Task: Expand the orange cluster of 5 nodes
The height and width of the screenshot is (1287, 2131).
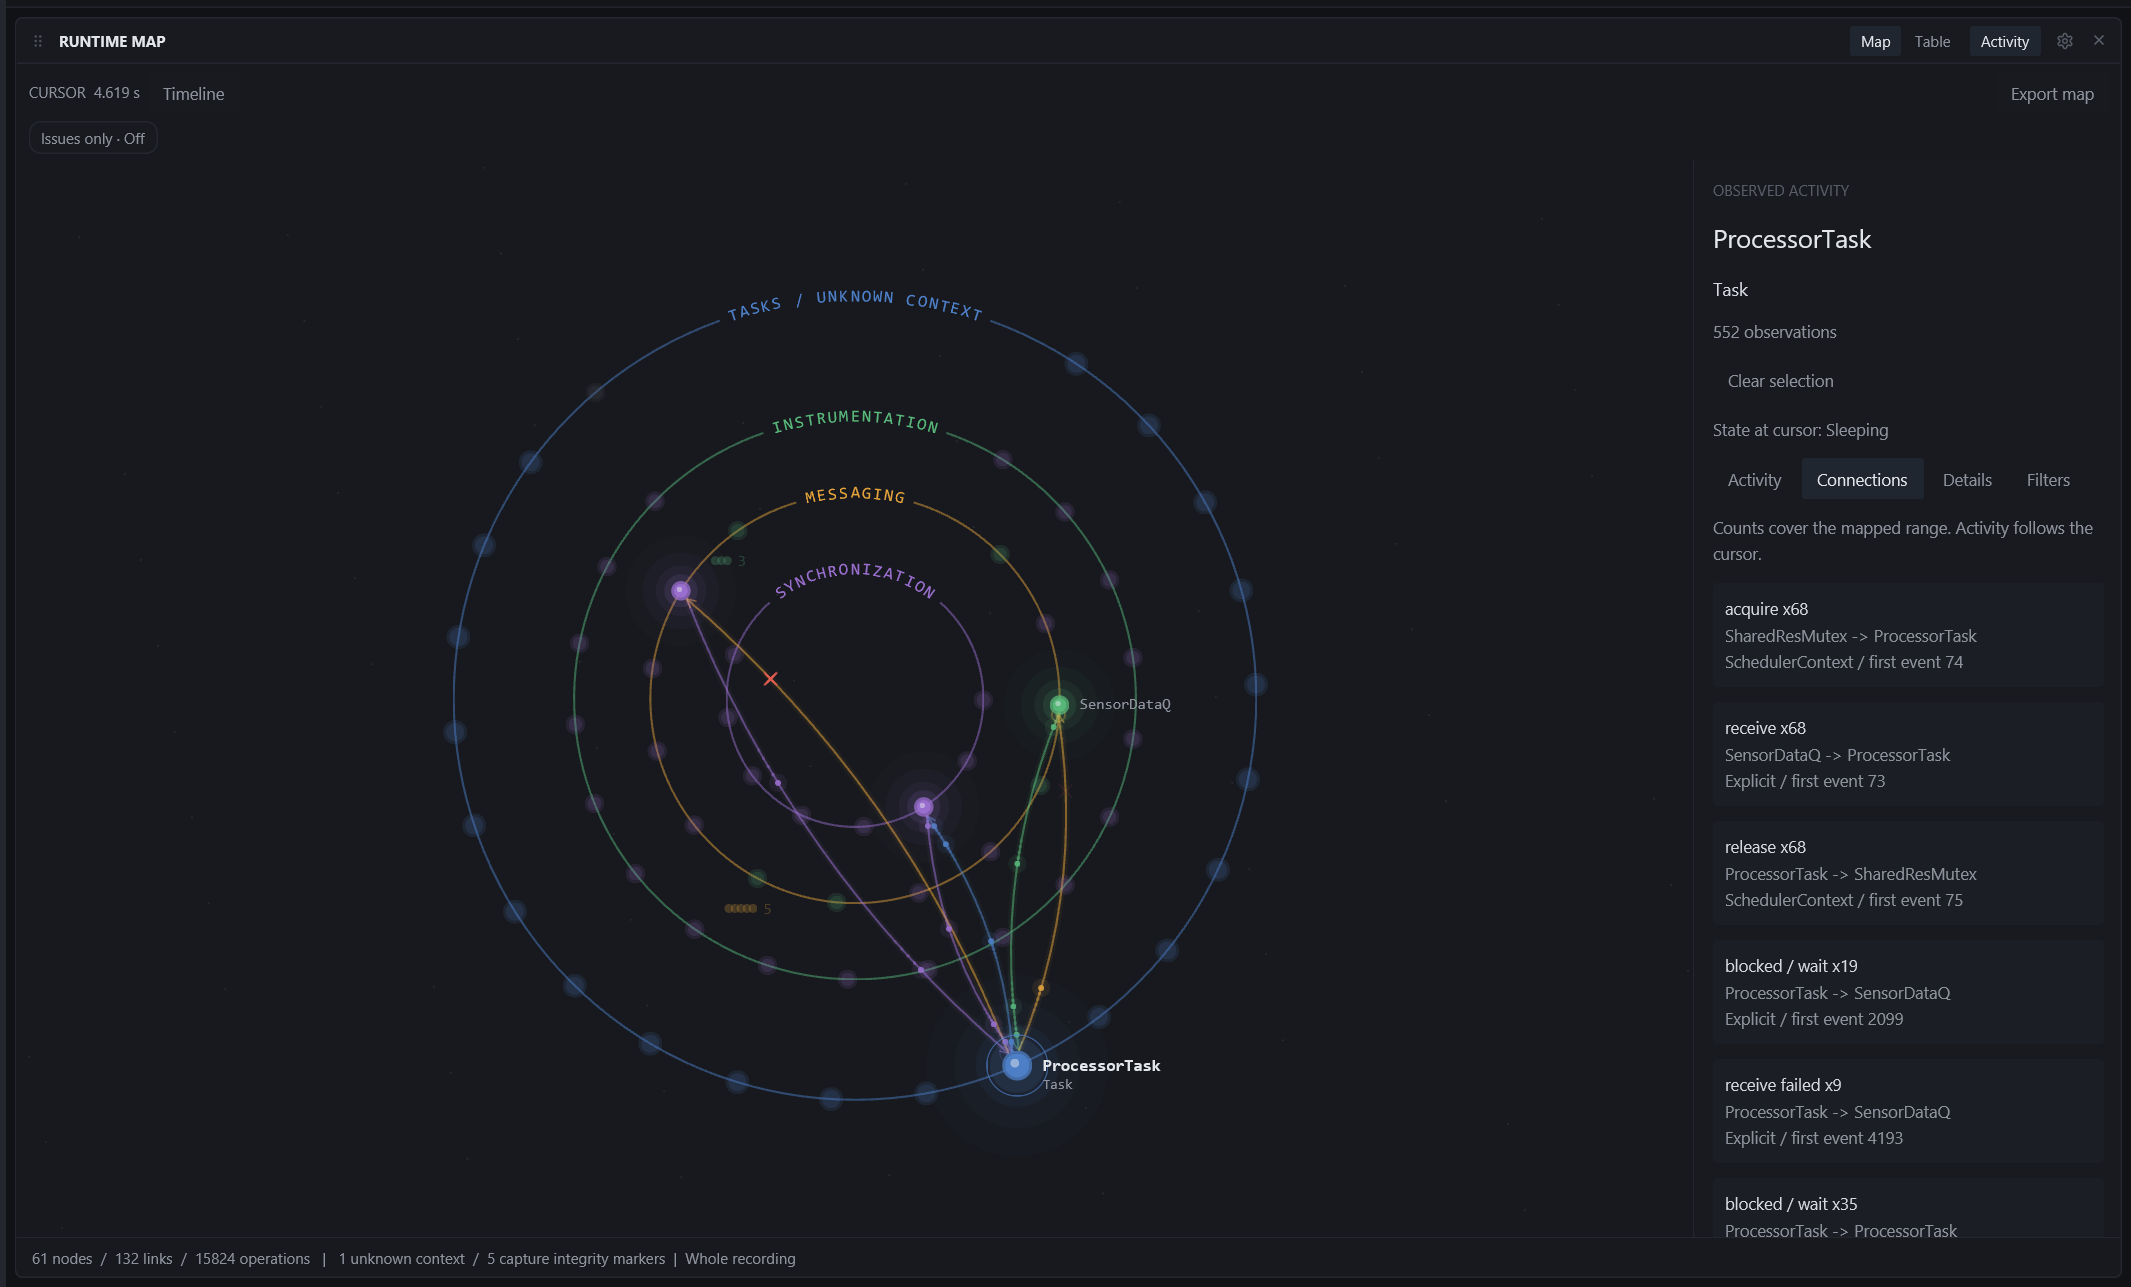Action: [747, 908]
